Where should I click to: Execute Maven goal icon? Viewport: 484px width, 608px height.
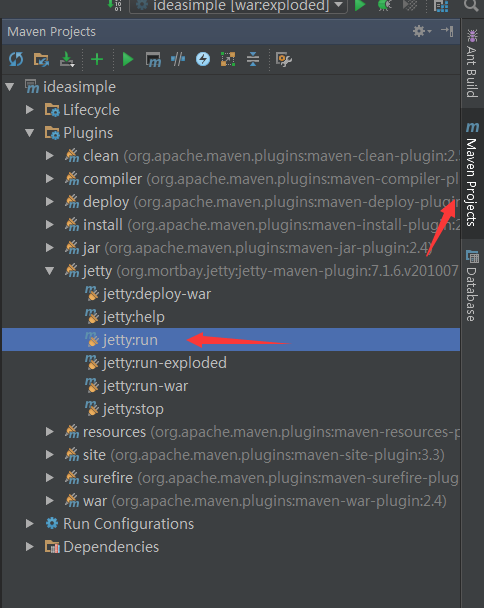[153, 60]
